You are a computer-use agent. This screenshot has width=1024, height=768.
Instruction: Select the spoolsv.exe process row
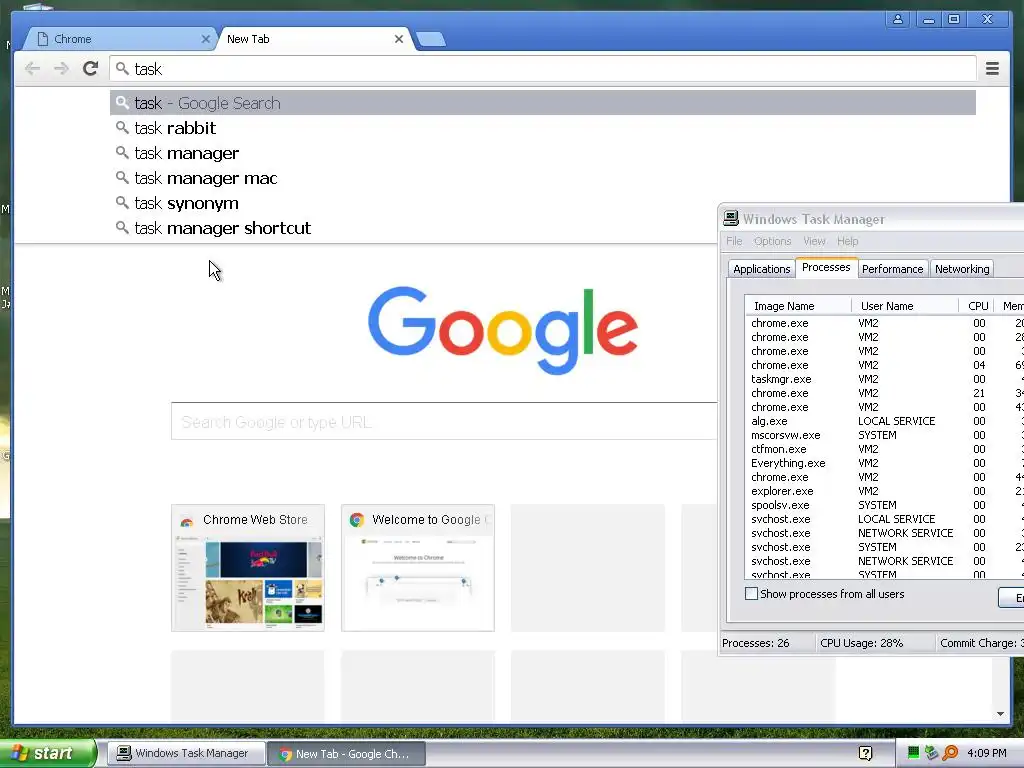(x=884, y=505)
